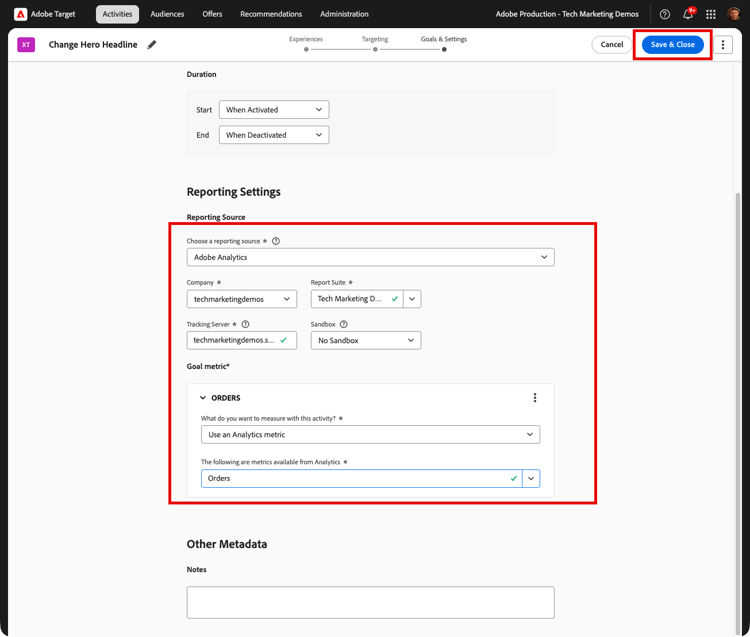Click the Cancel button
Screen dimensions: 750x637
tap(612, 44)
